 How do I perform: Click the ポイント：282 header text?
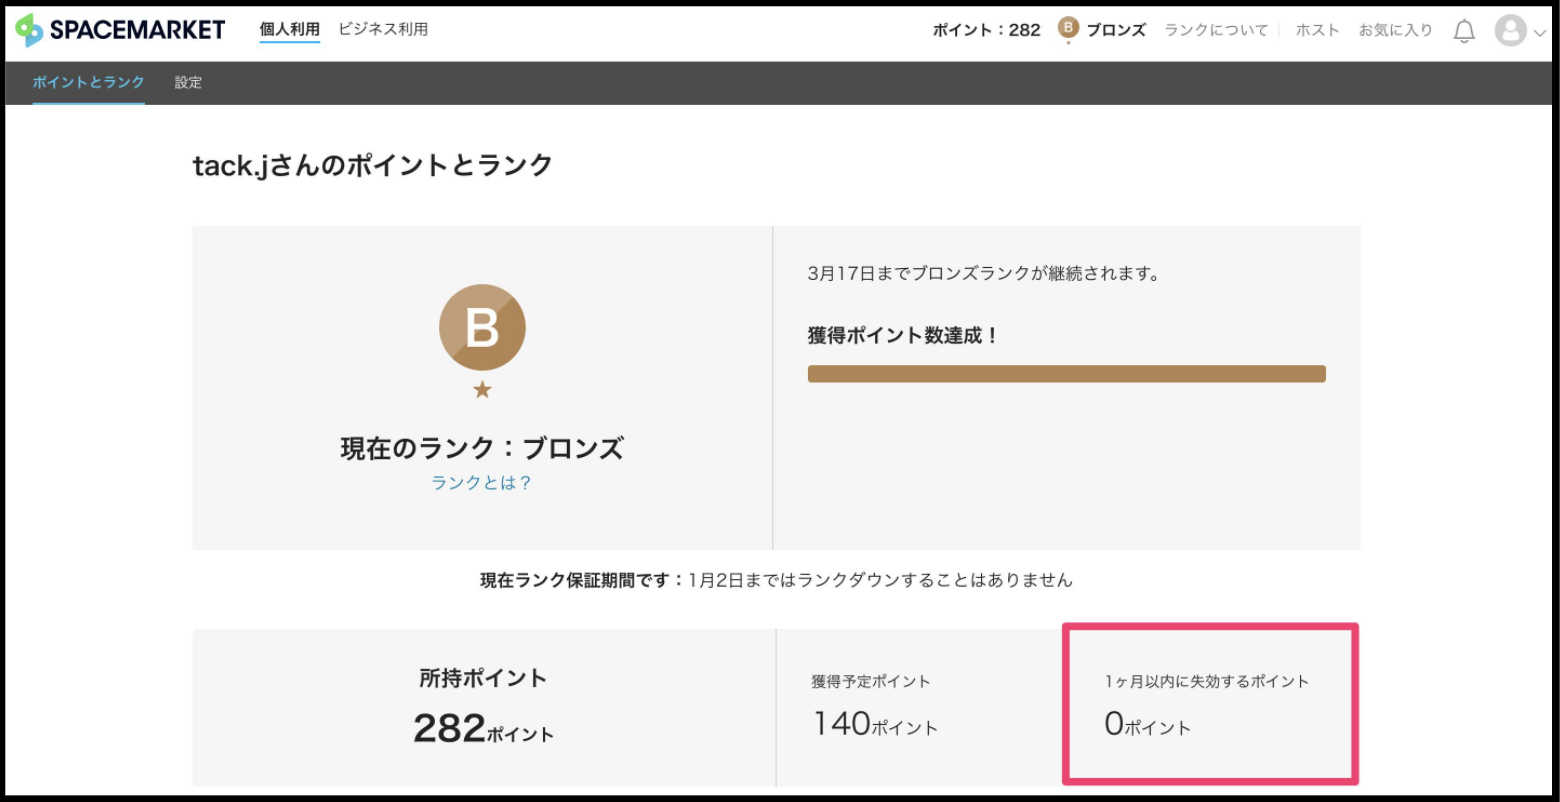click(986, 30)
